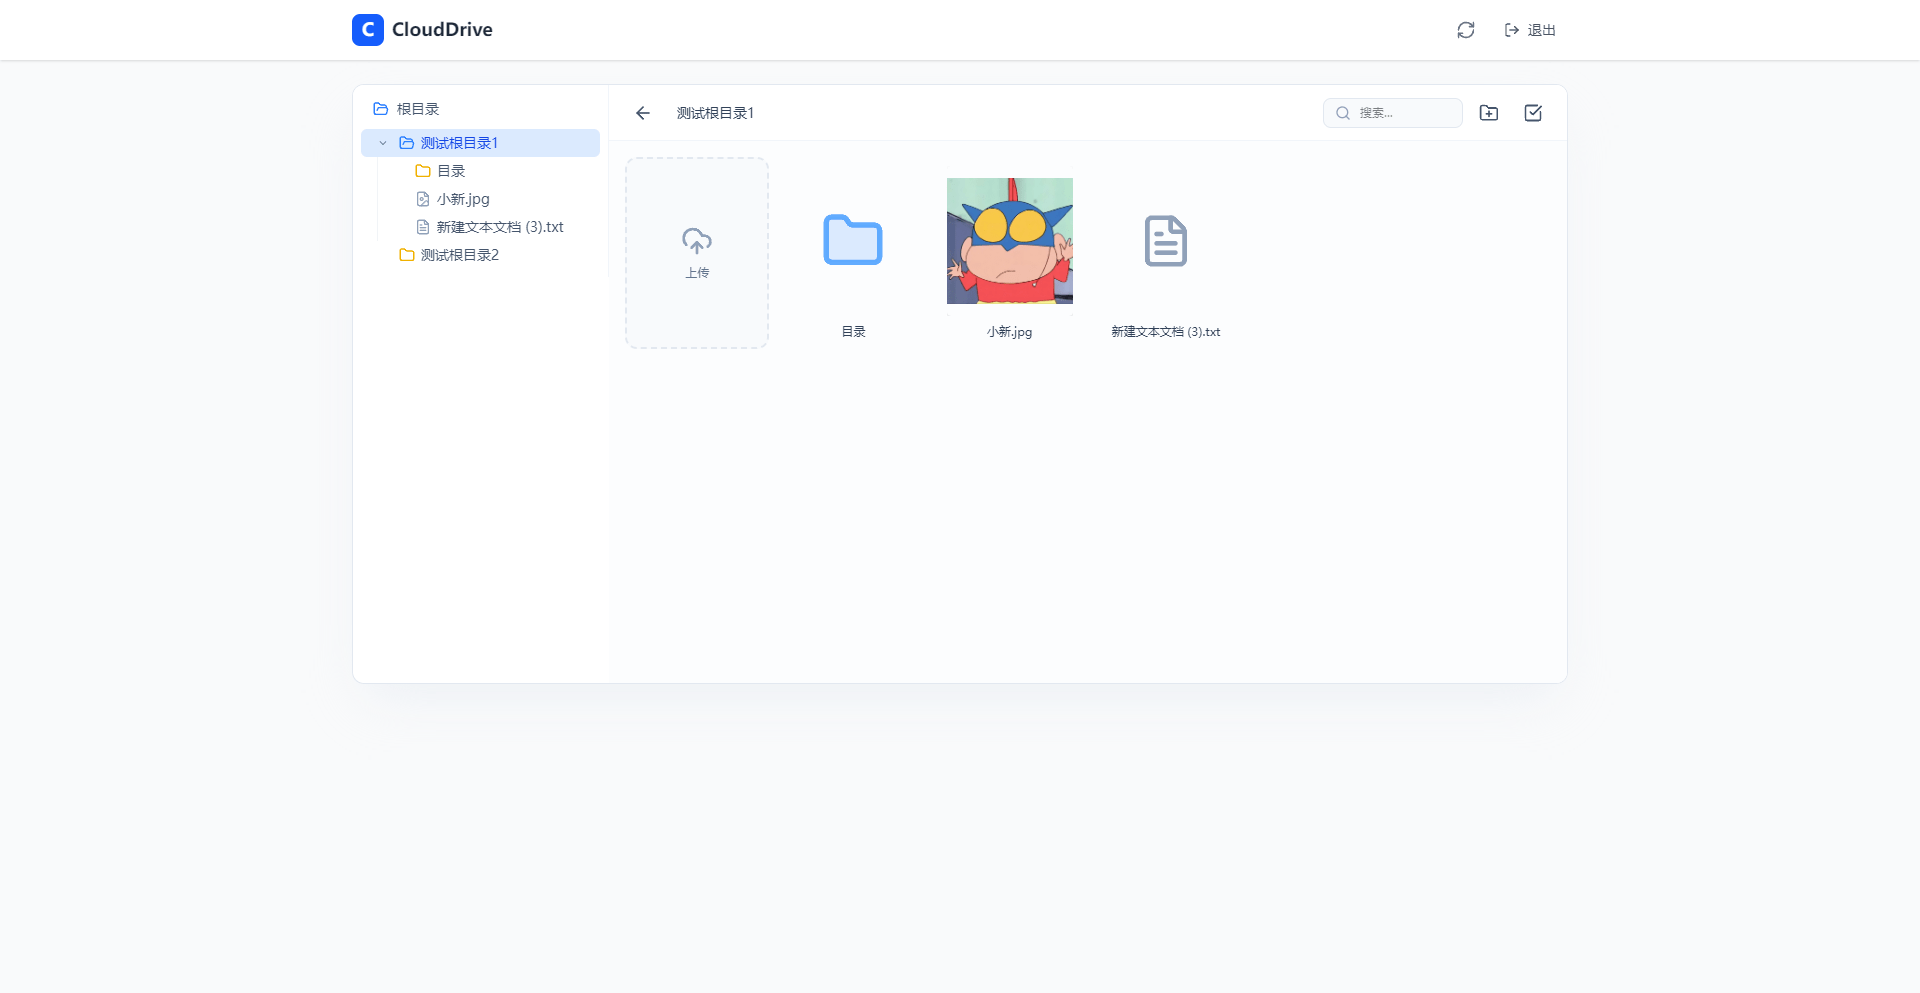Toggle selection mode with the checkmark icon
1920x993 pixels.
[1533, 113]
